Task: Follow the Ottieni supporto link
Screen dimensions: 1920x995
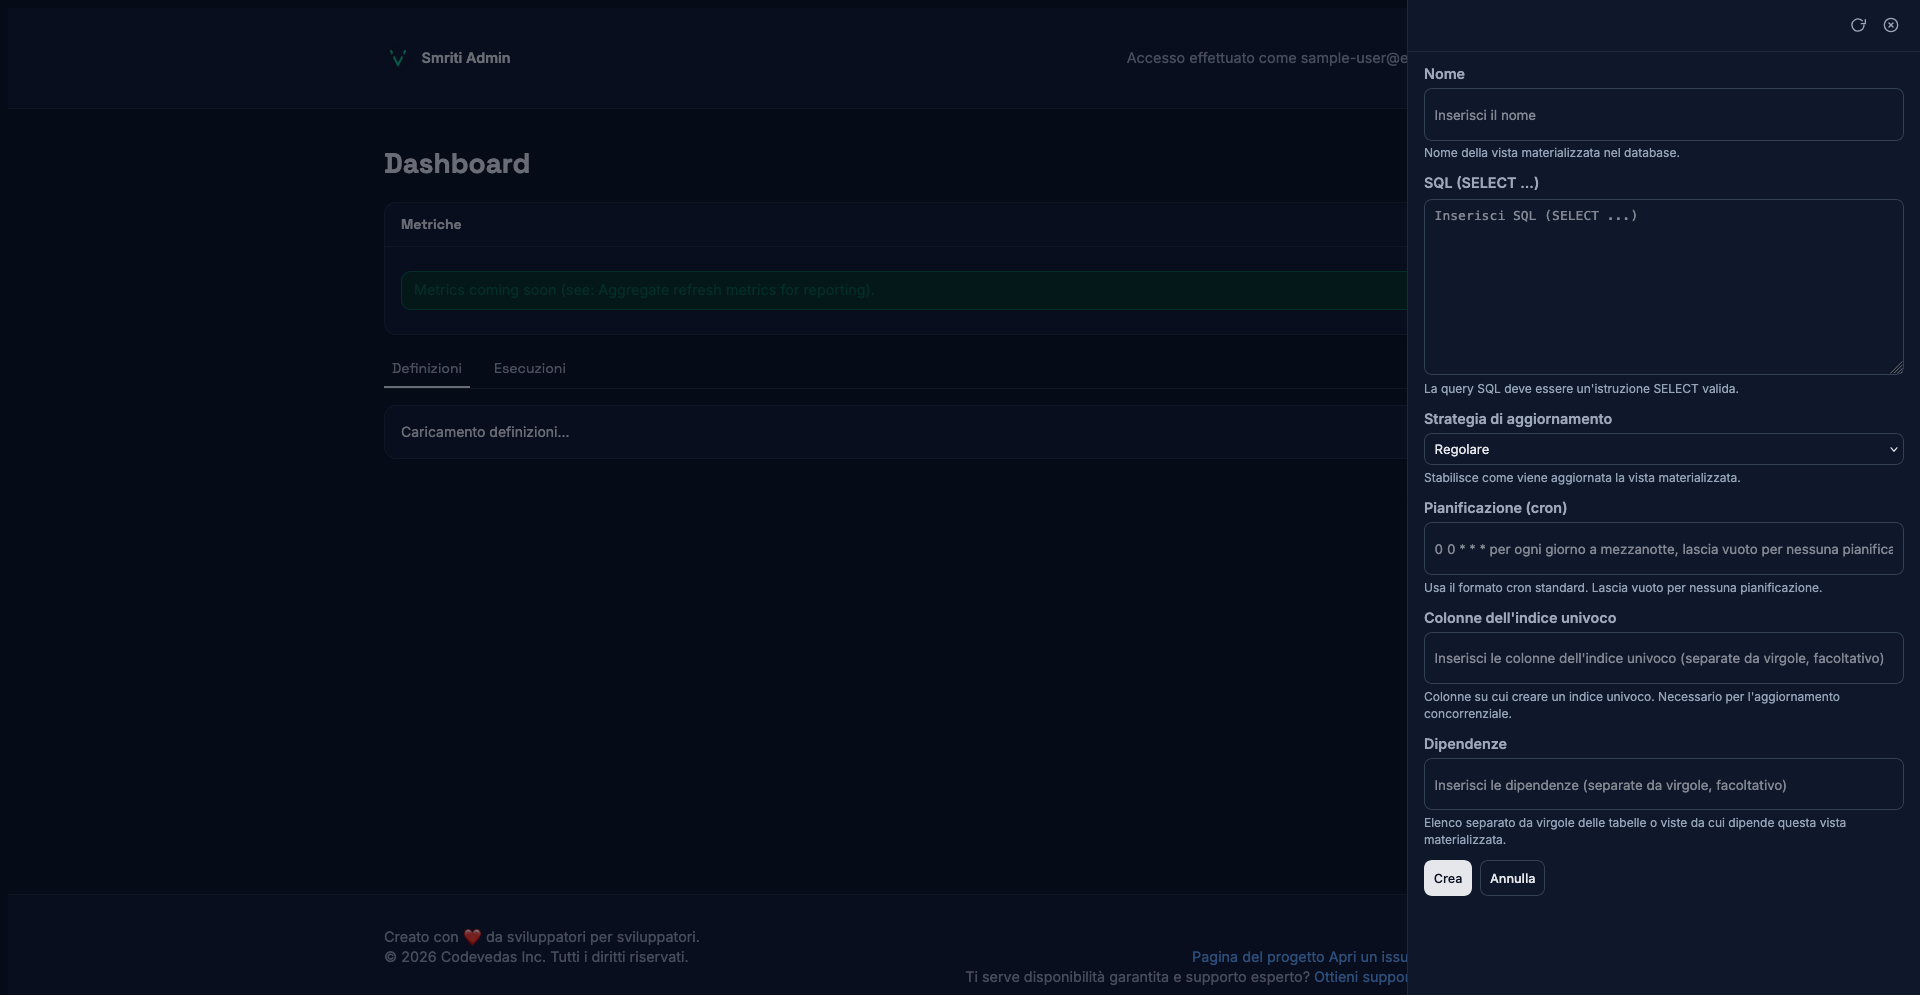Action: (1360, 977)
